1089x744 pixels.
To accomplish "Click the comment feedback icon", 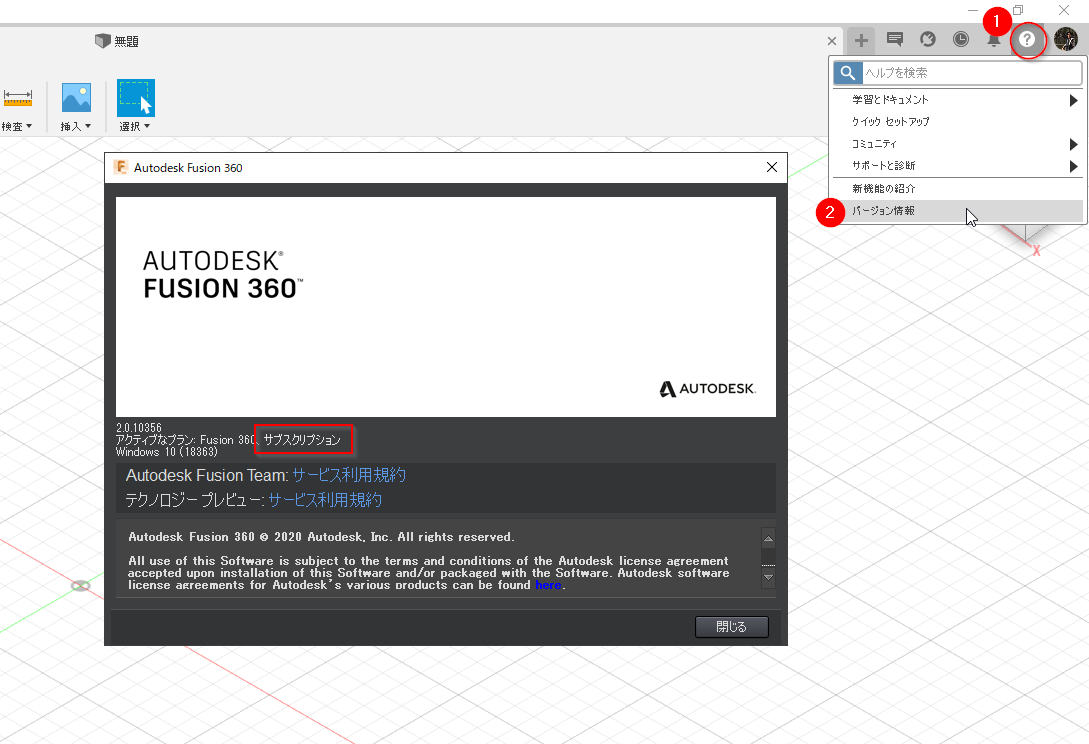I will pos(894,40).
